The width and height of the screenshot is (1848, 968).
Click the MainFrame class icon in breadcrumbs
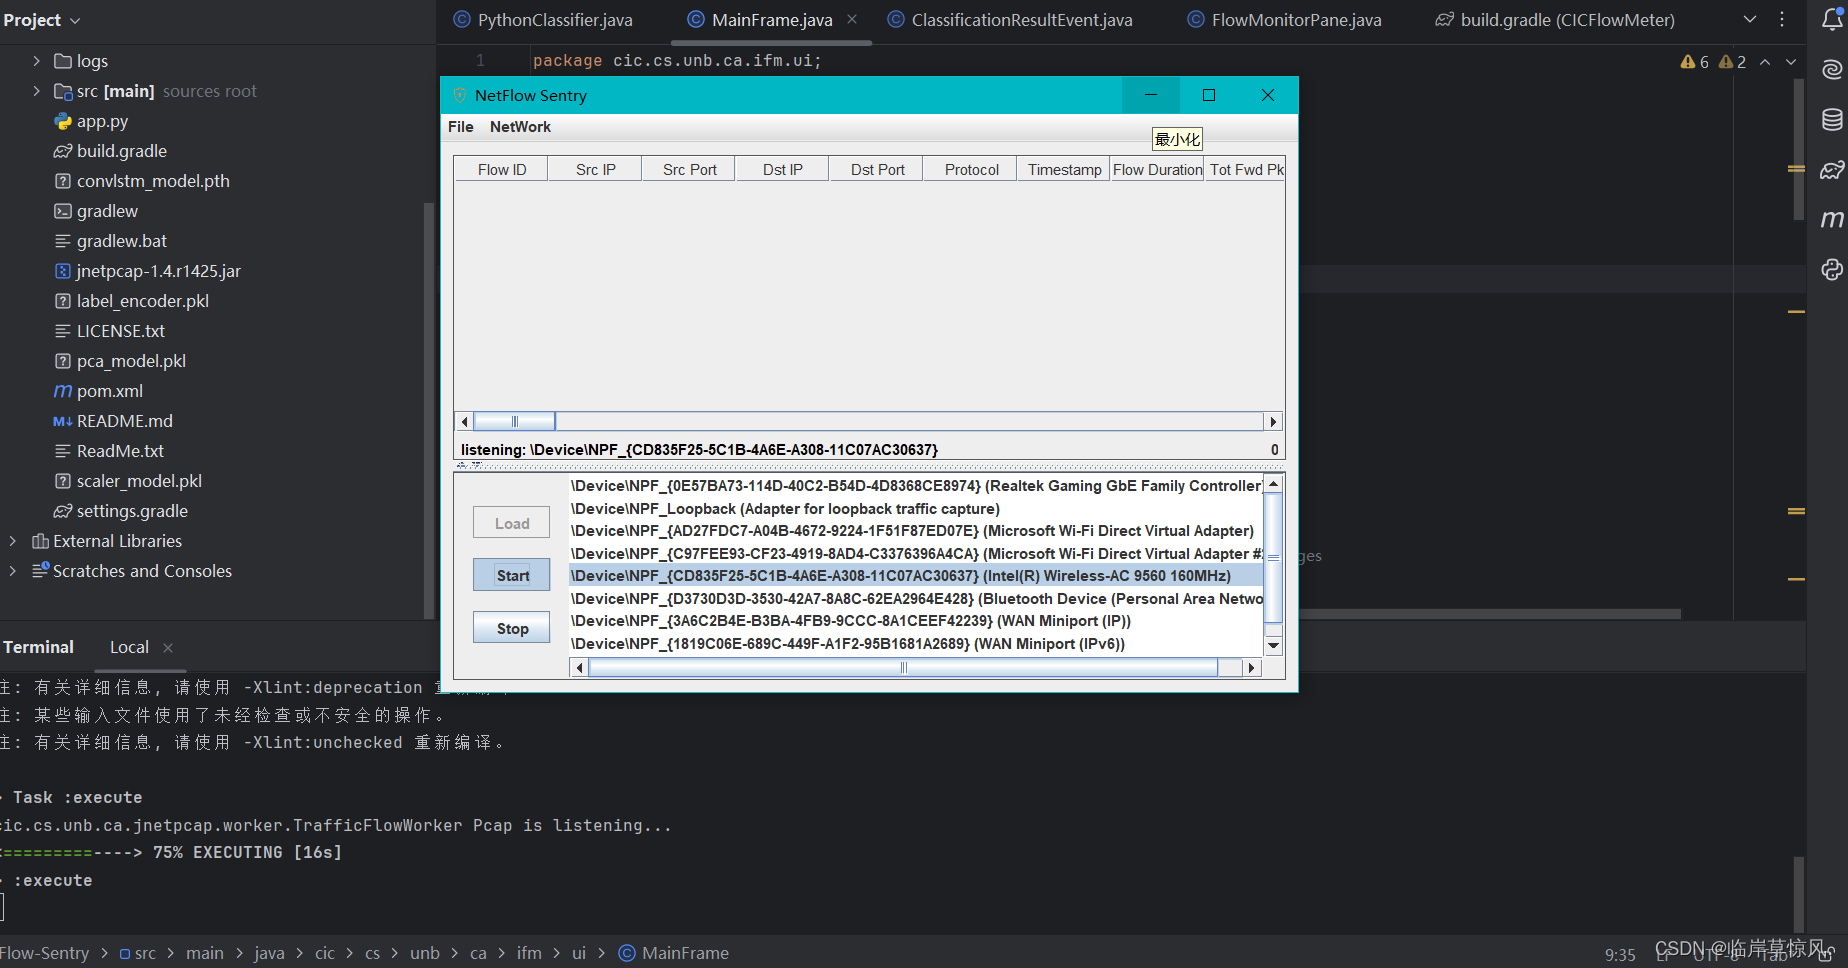[627, 953]
